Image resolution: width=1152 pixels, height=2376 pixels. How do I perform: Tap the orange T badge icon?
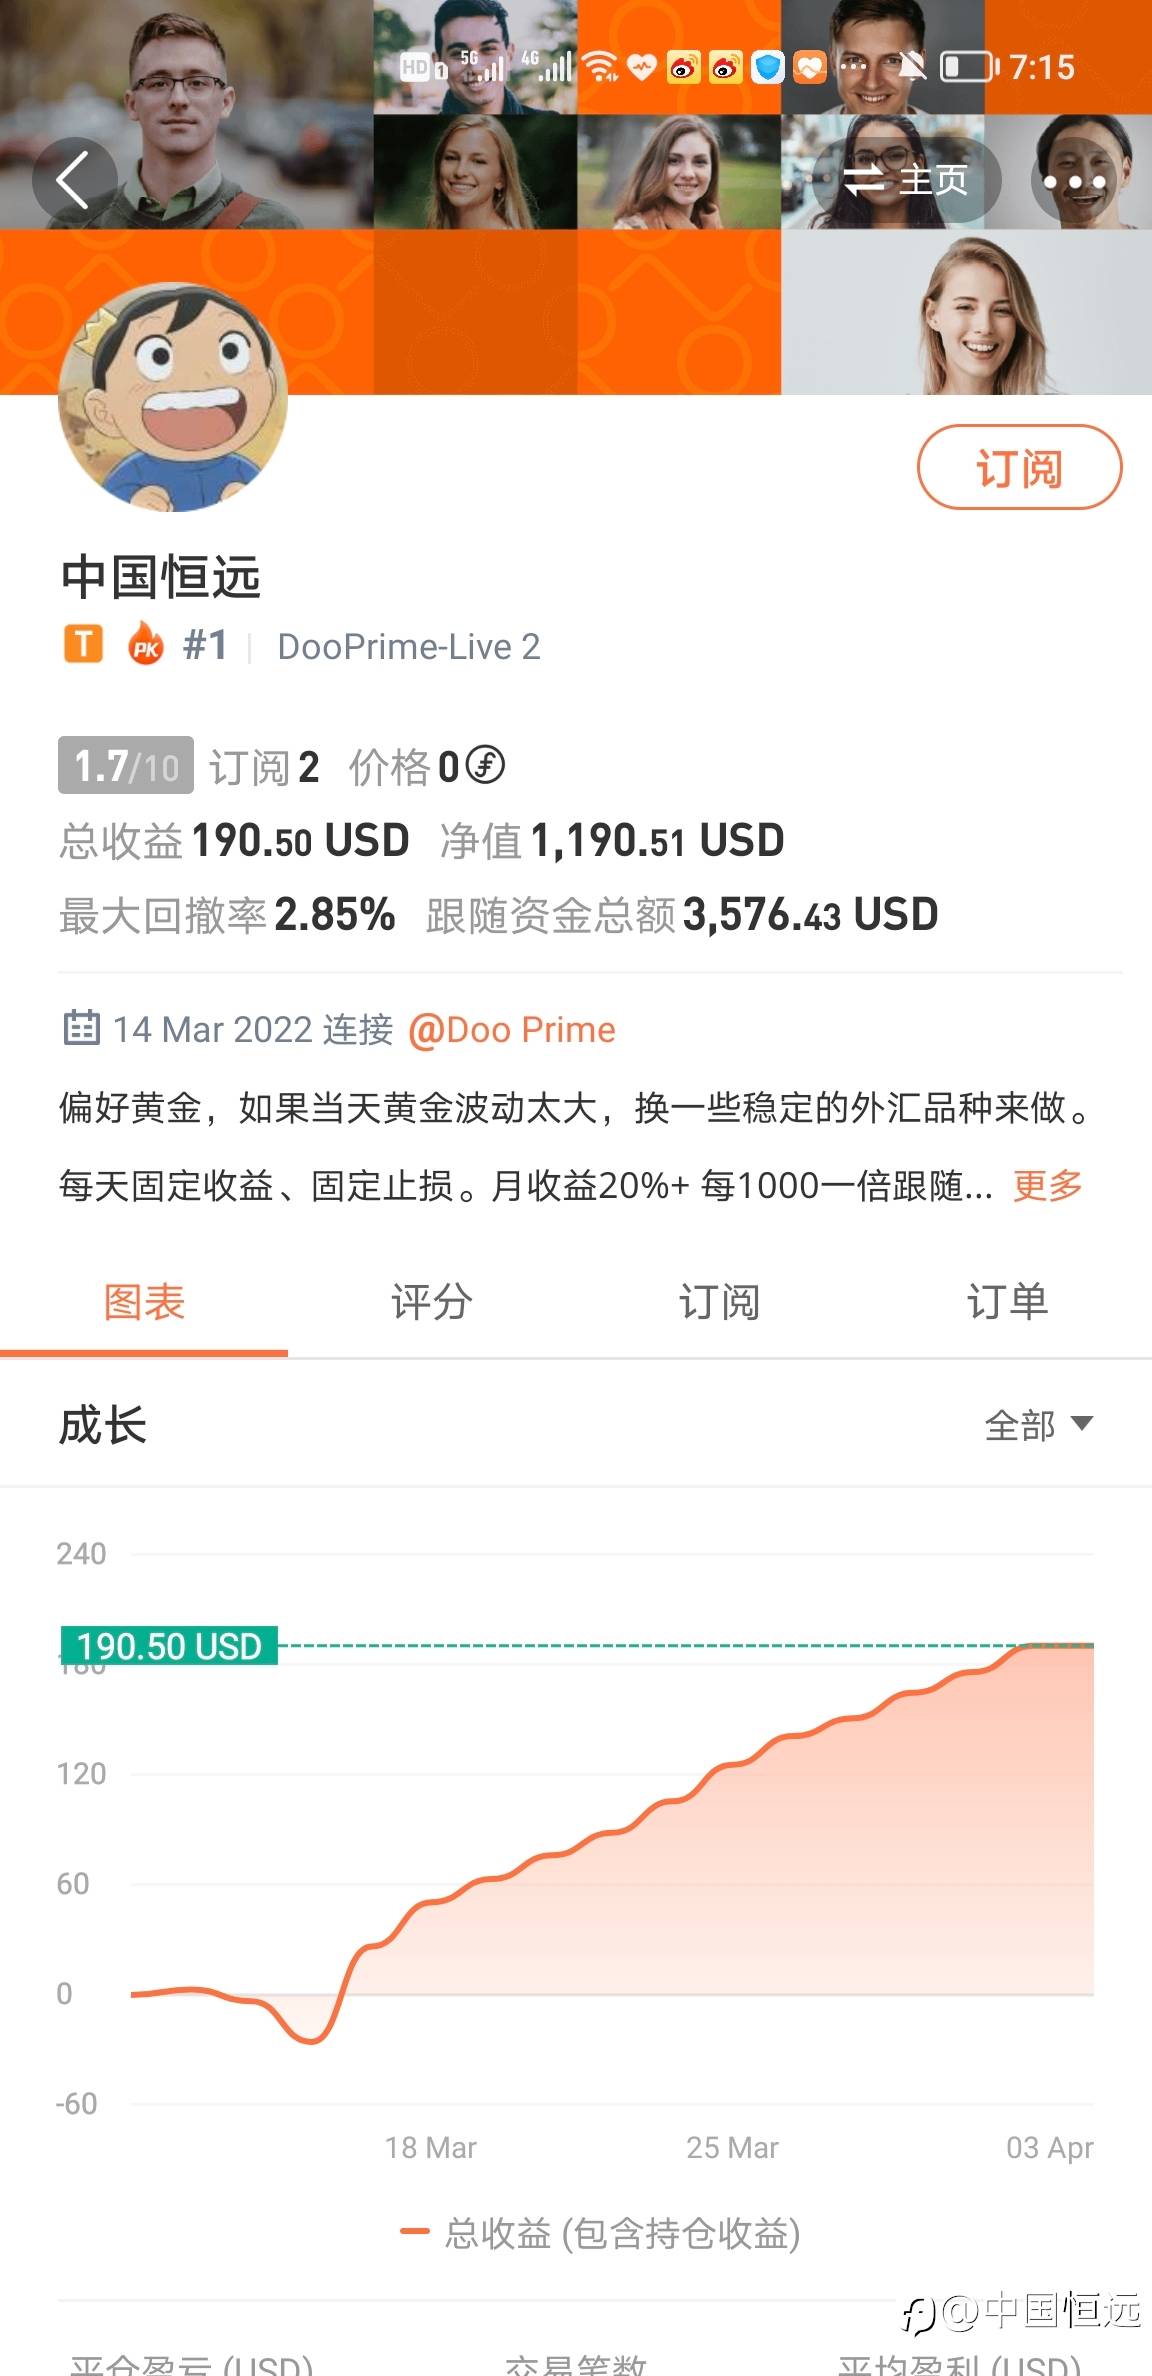click(84, 645)
